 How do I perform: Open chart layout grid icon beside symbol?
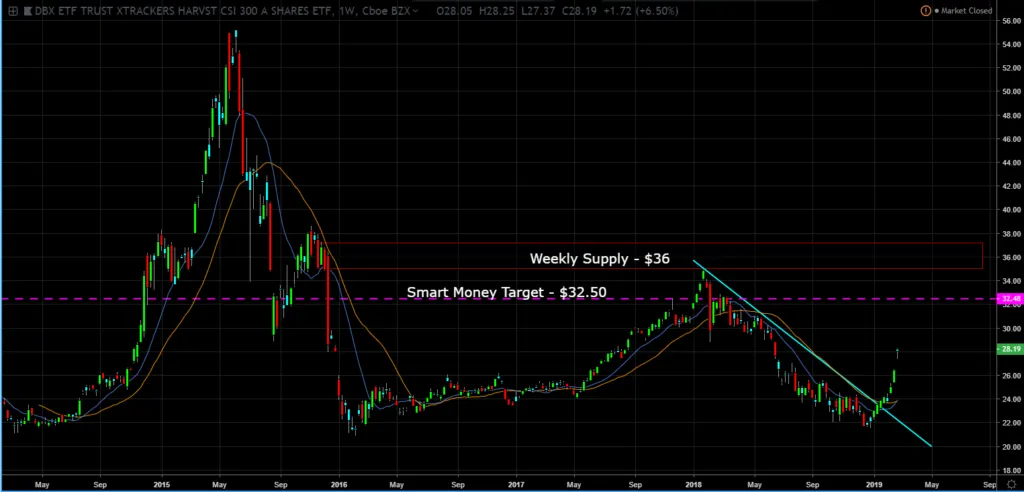pyautogui.click(x=13, y=10)
